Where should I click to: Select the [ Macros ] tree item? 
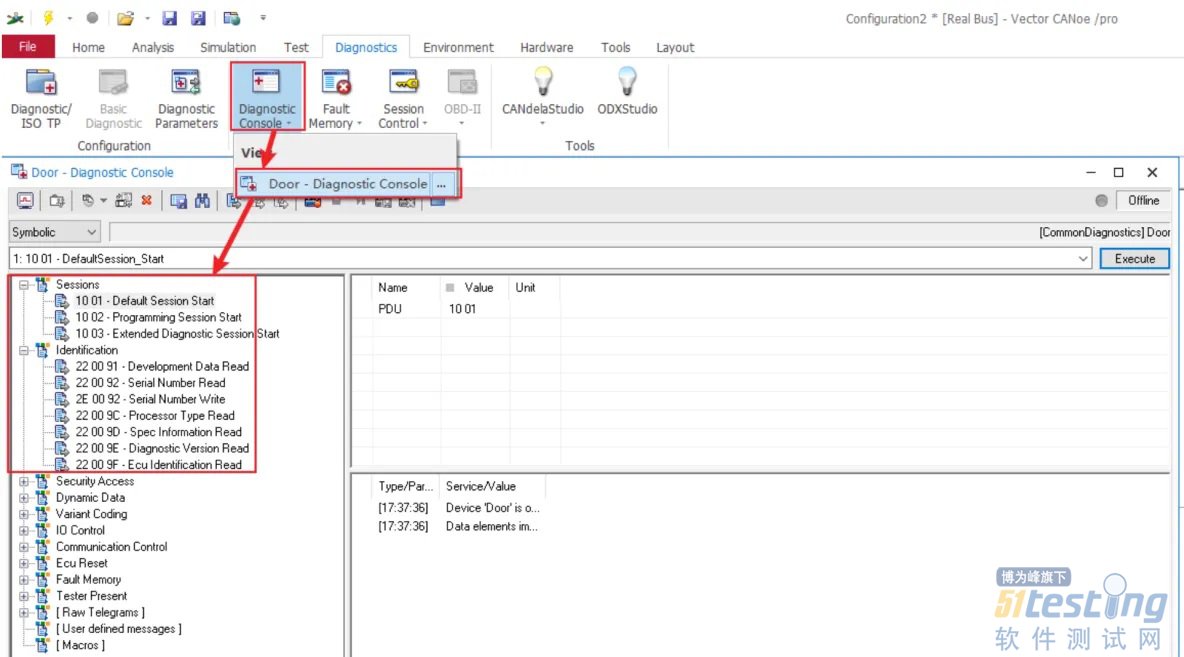80,646
